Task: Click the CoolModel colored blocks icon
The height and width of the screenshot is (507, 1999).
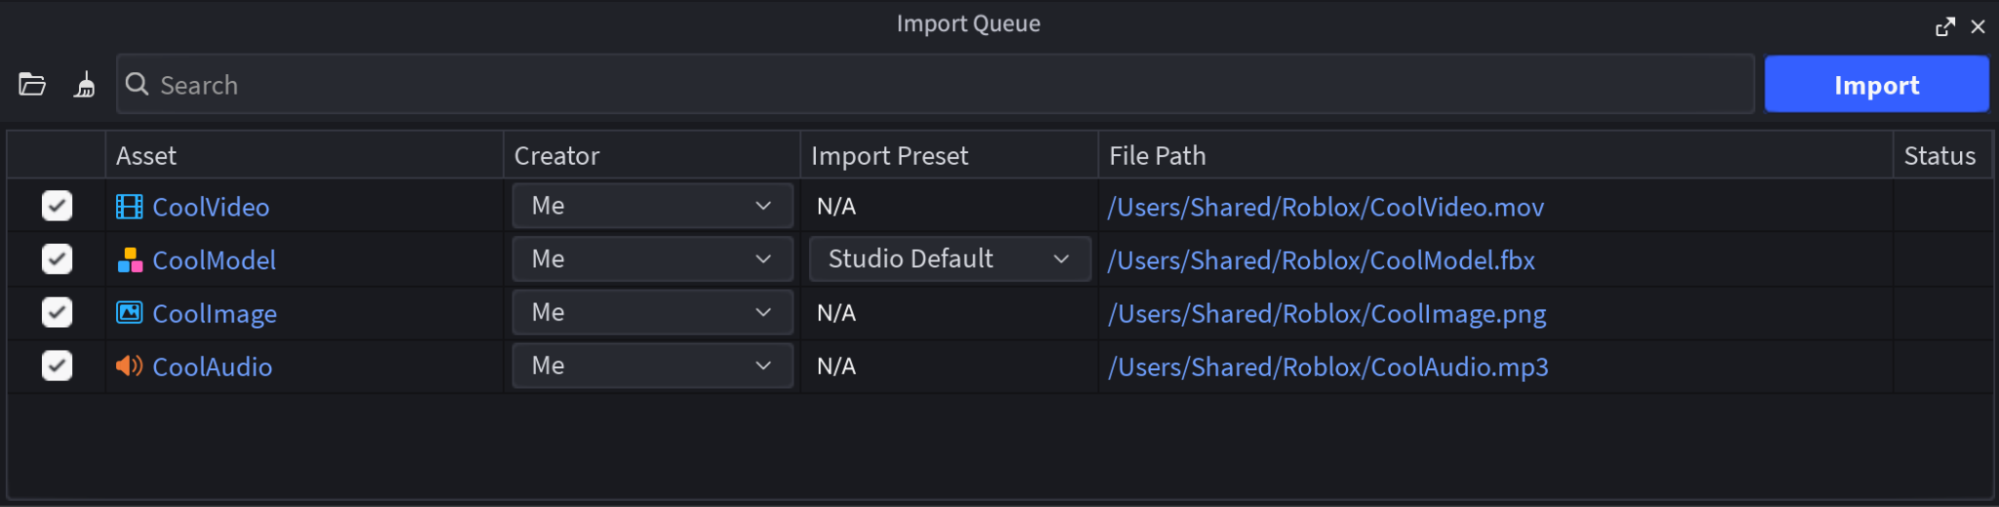Action: click(x=129, y=260)
